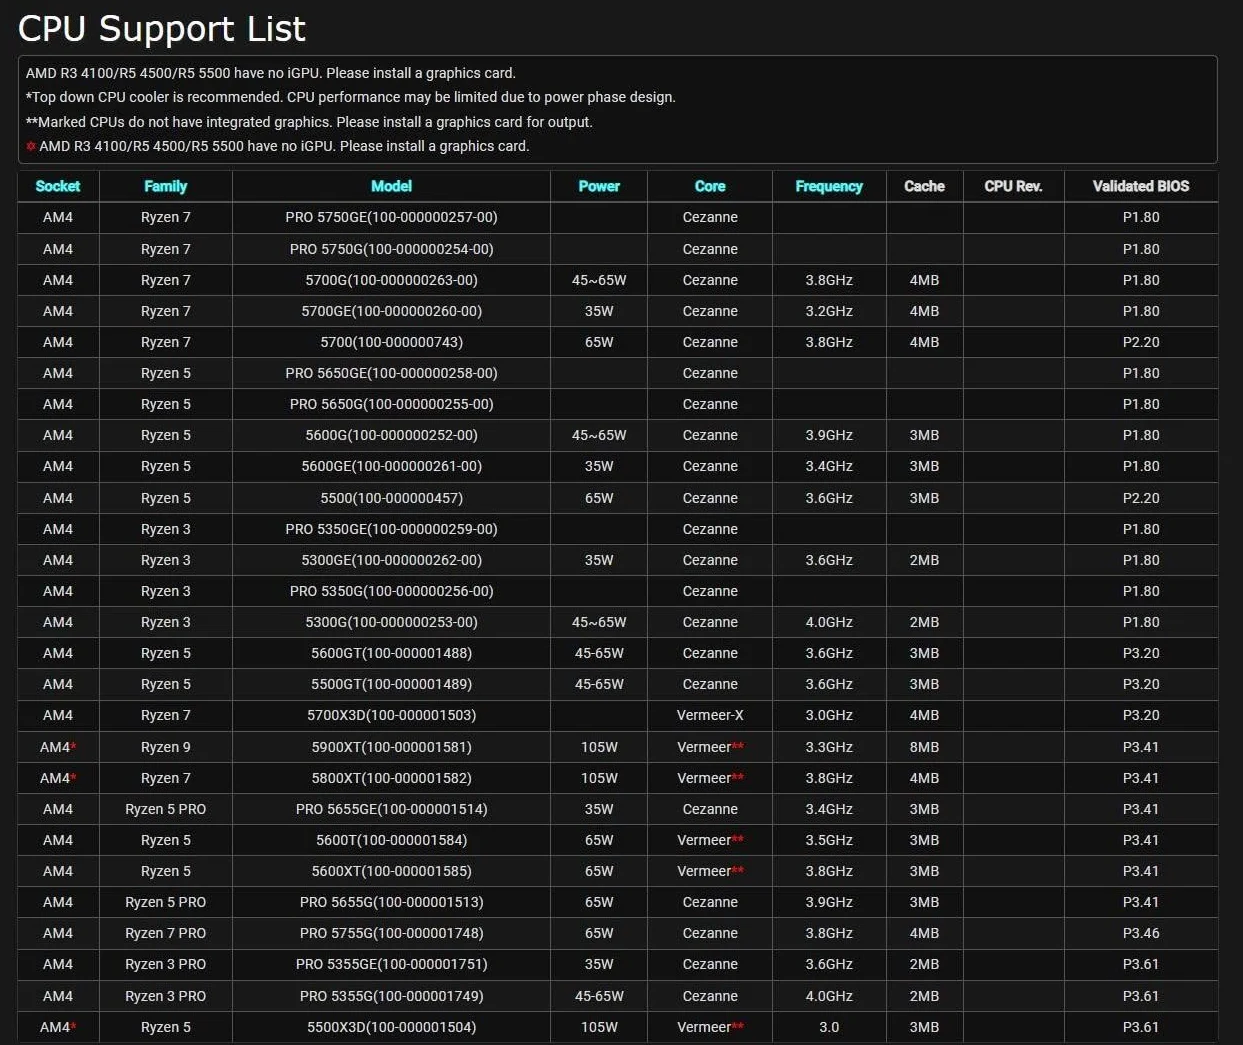The height and width of the screenshot is (1045, 1243).
Task: Select model 5800XT(100-000001582)
Action: pyautogui.click(x=391, y=778)
